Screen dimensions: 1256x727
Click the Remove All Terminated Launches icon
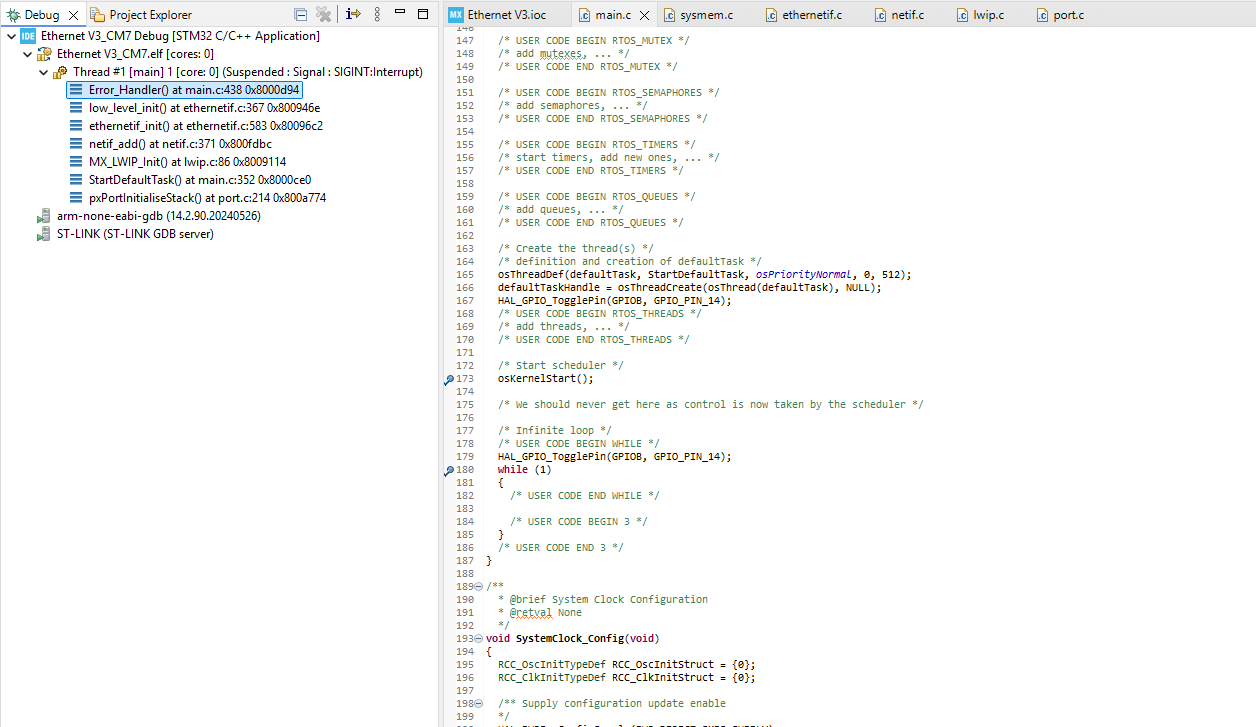(x=323, y=14)
